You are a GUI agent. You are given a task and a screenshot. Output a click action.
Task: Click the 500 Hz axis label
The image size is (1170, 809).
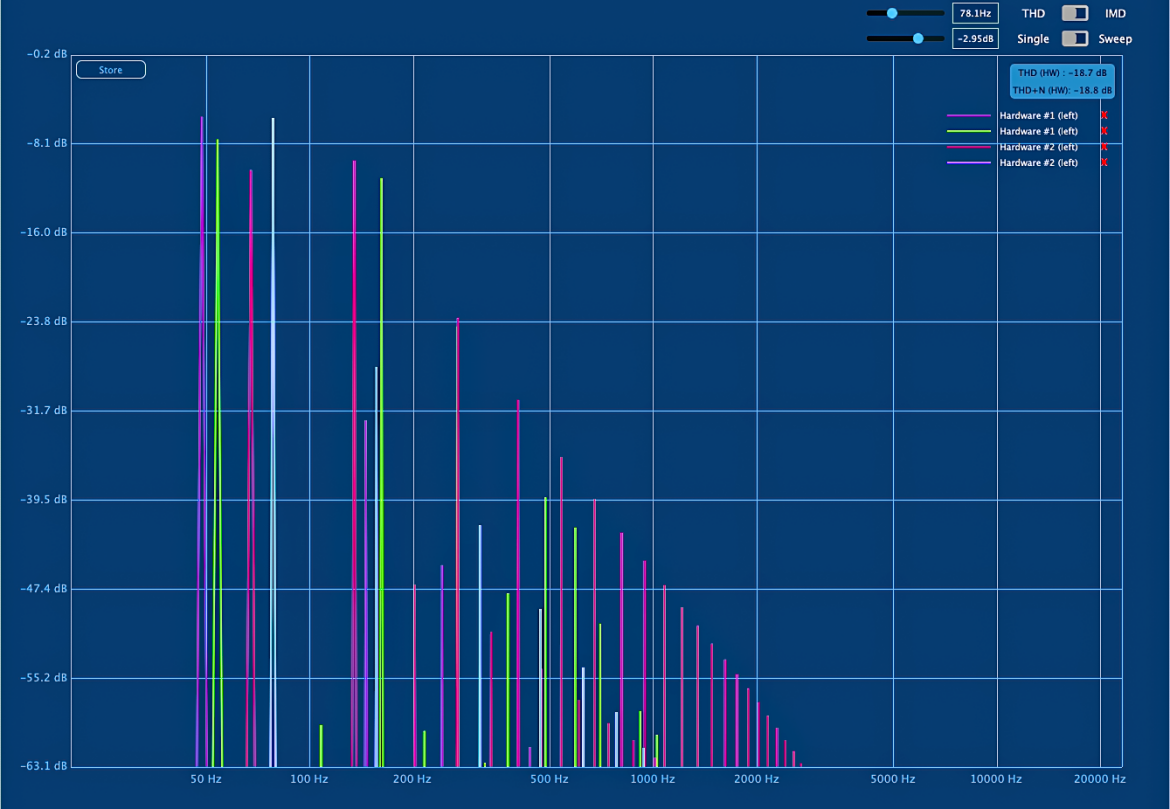(549, 779)
